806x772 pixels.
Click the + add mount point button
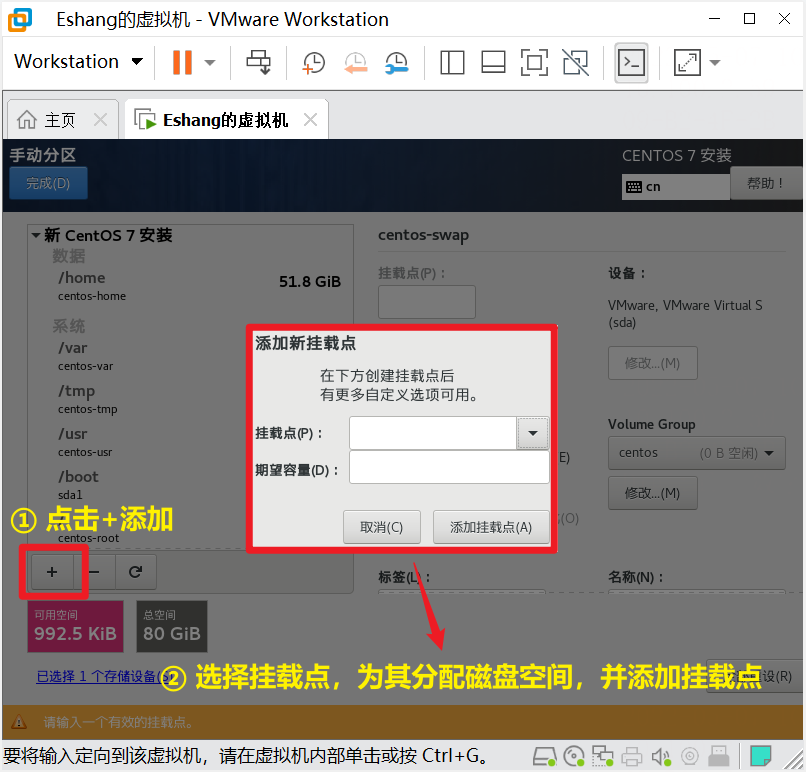(x=52, y=572)
